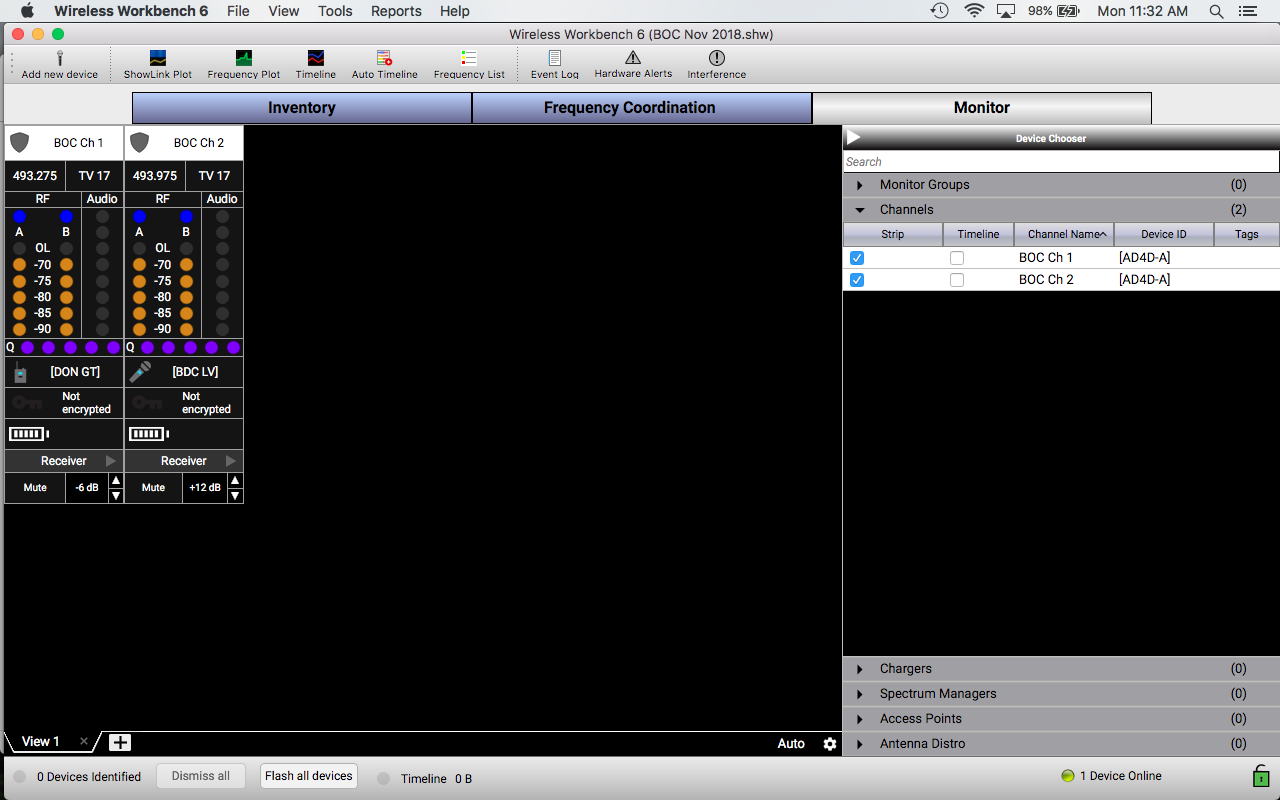This screenshot has width=1280, height=800.
Task: Enable the Timeline checkbox for BOC Ch 1
Action: point(957,258)
